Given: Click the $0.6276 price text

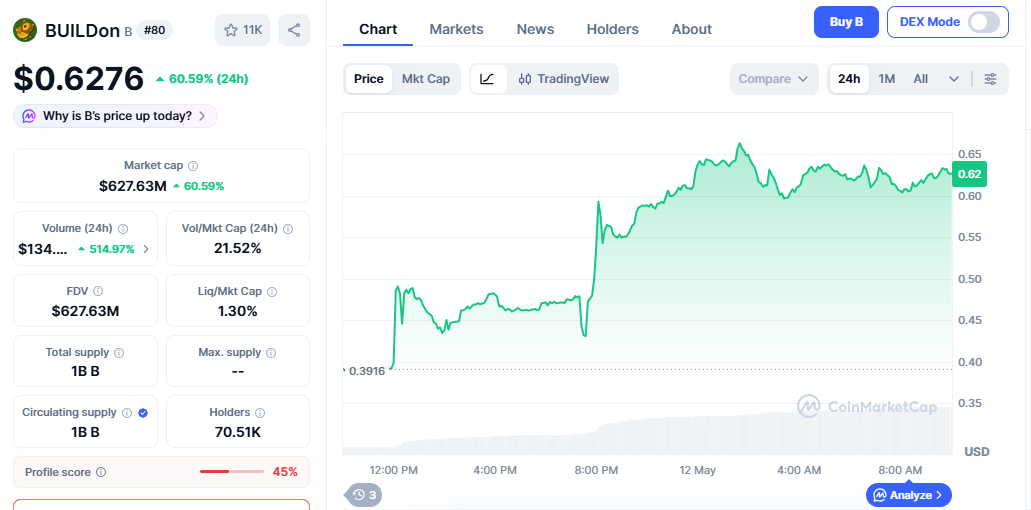Looking at the screenshot, I should [x=79, y=79].
